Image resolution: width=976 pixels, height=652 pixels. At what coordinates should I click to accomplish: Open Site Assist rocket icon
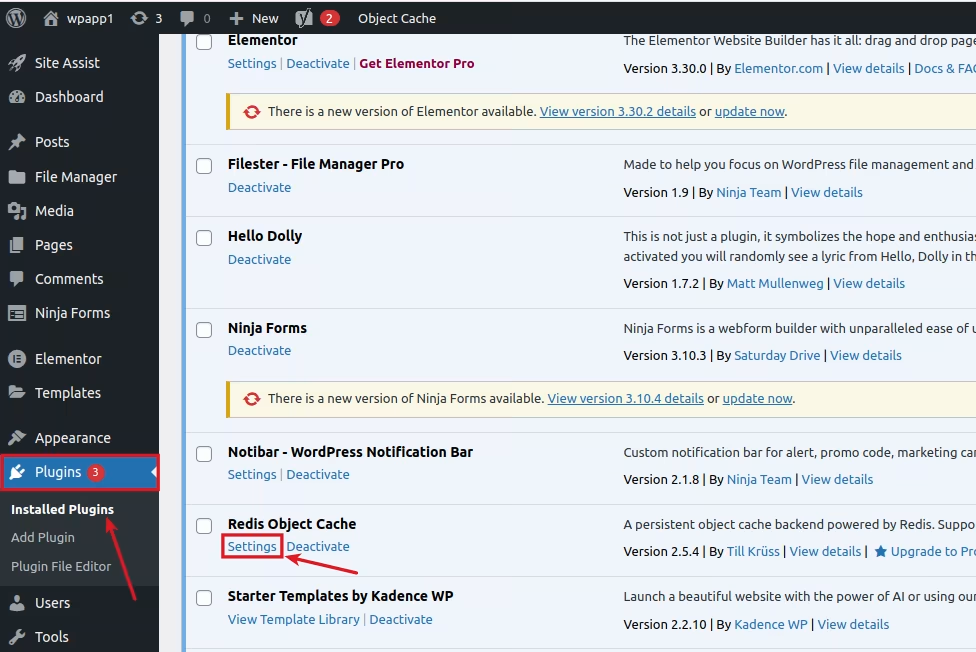[17, 63]
